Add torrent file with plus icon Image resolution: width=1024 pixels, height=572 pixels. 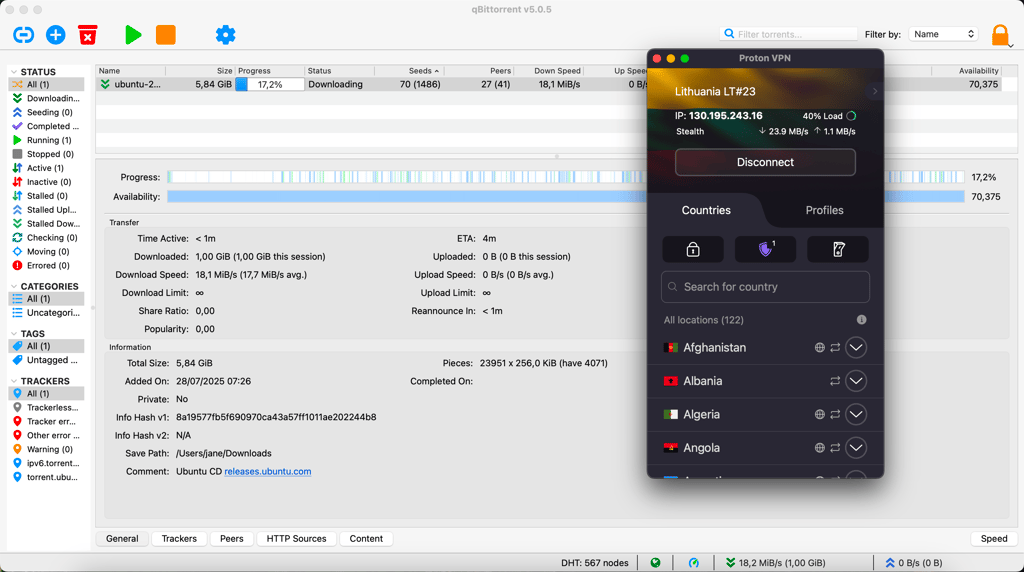[56, 35]
